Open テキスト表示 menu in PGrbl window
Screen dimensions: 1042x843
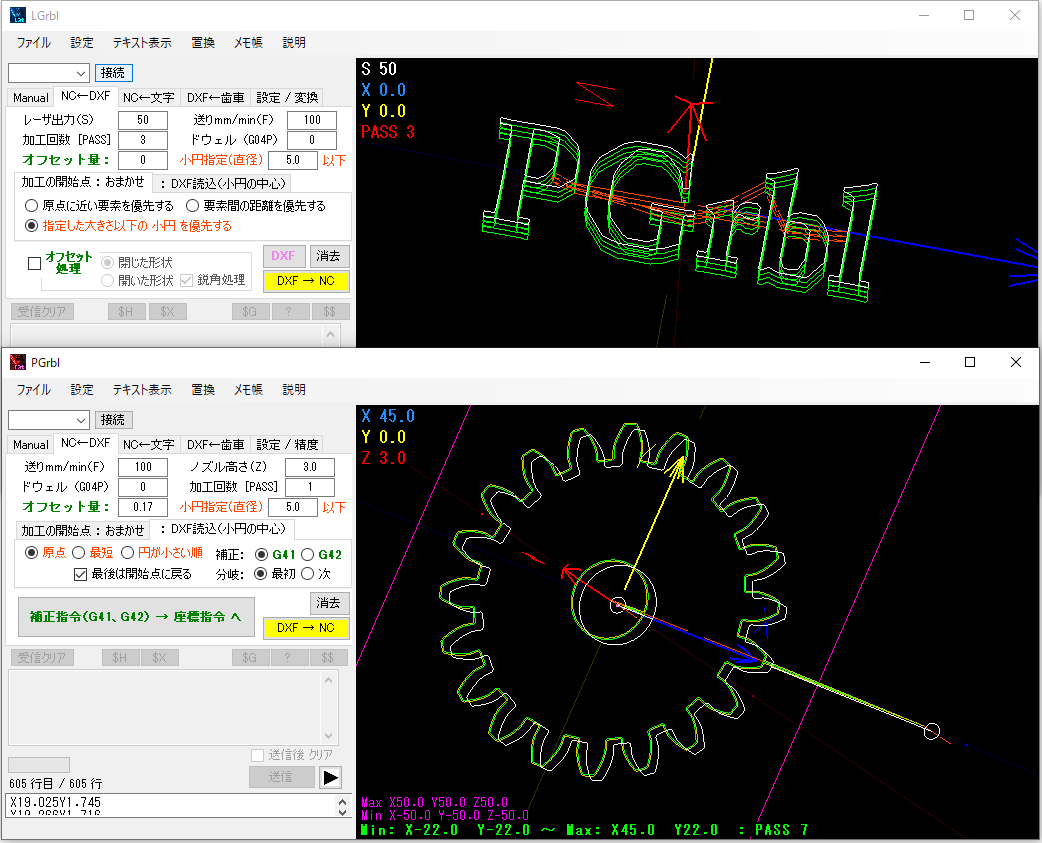[x=142, y=389]
